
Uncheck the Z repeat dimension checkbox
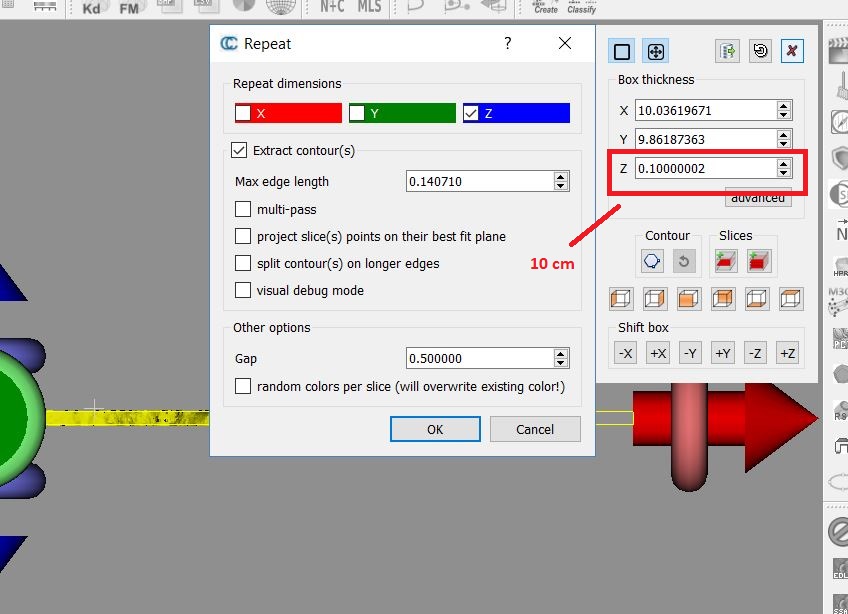tap(471, 114)
